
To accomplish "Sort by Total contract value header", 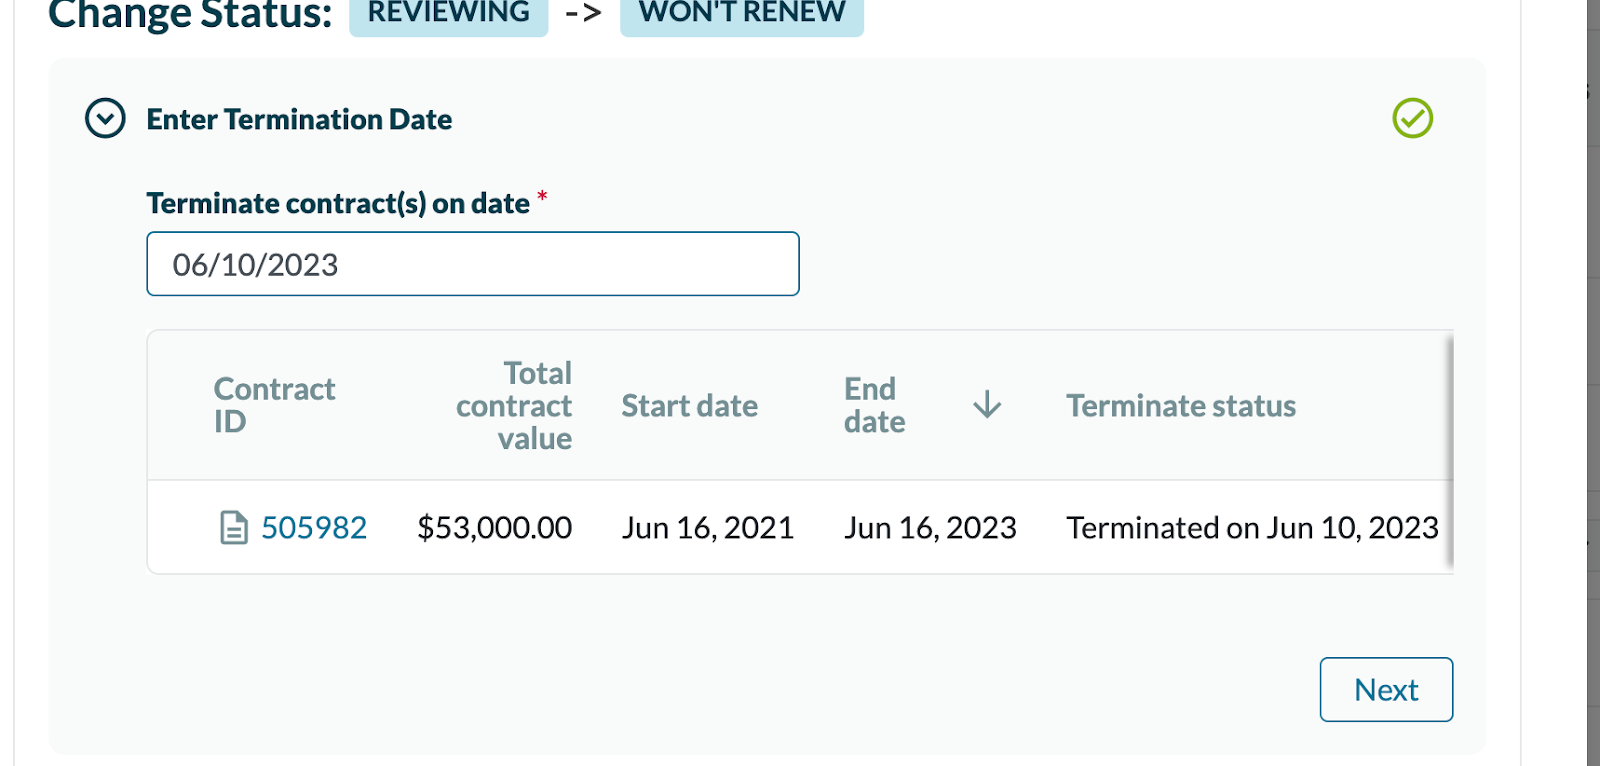I will coord(514,405).
